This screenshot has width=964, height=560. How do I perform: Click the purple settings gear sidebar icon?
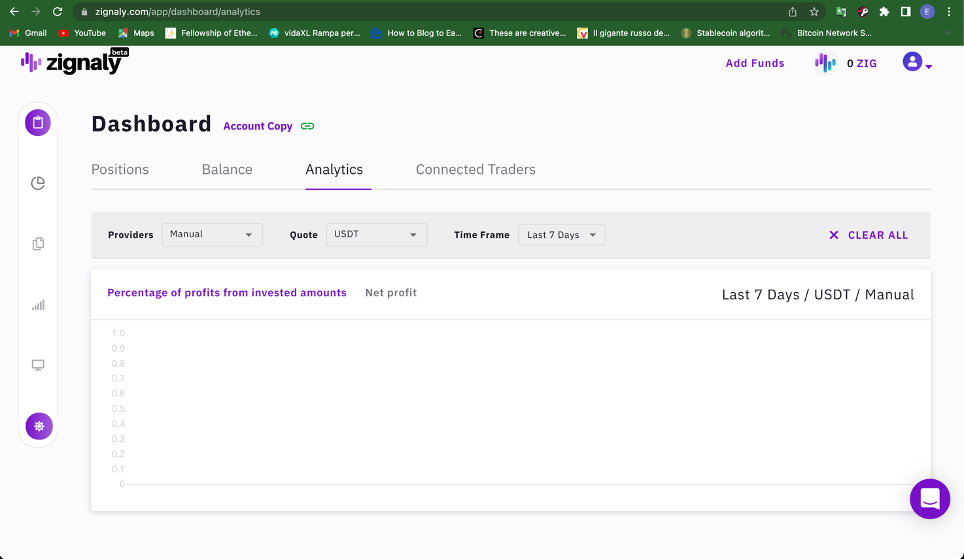[x=39, y=426]
